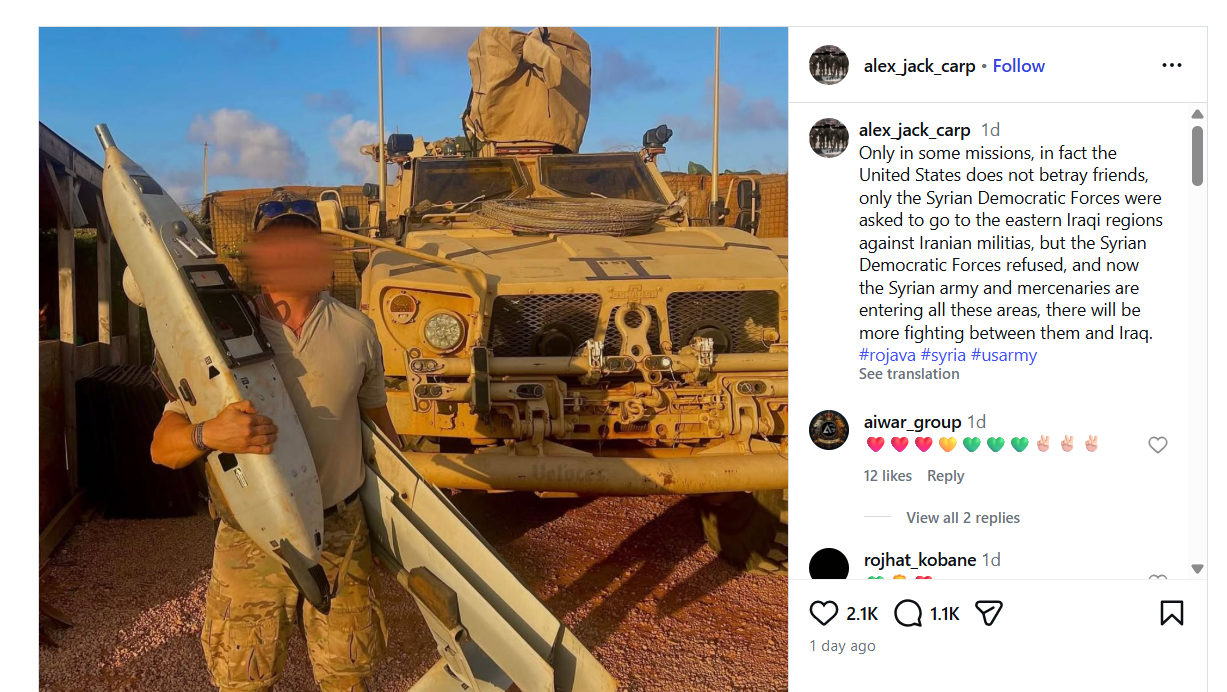Click alex_jack_carp avatar beside caption

coord(829,138)
